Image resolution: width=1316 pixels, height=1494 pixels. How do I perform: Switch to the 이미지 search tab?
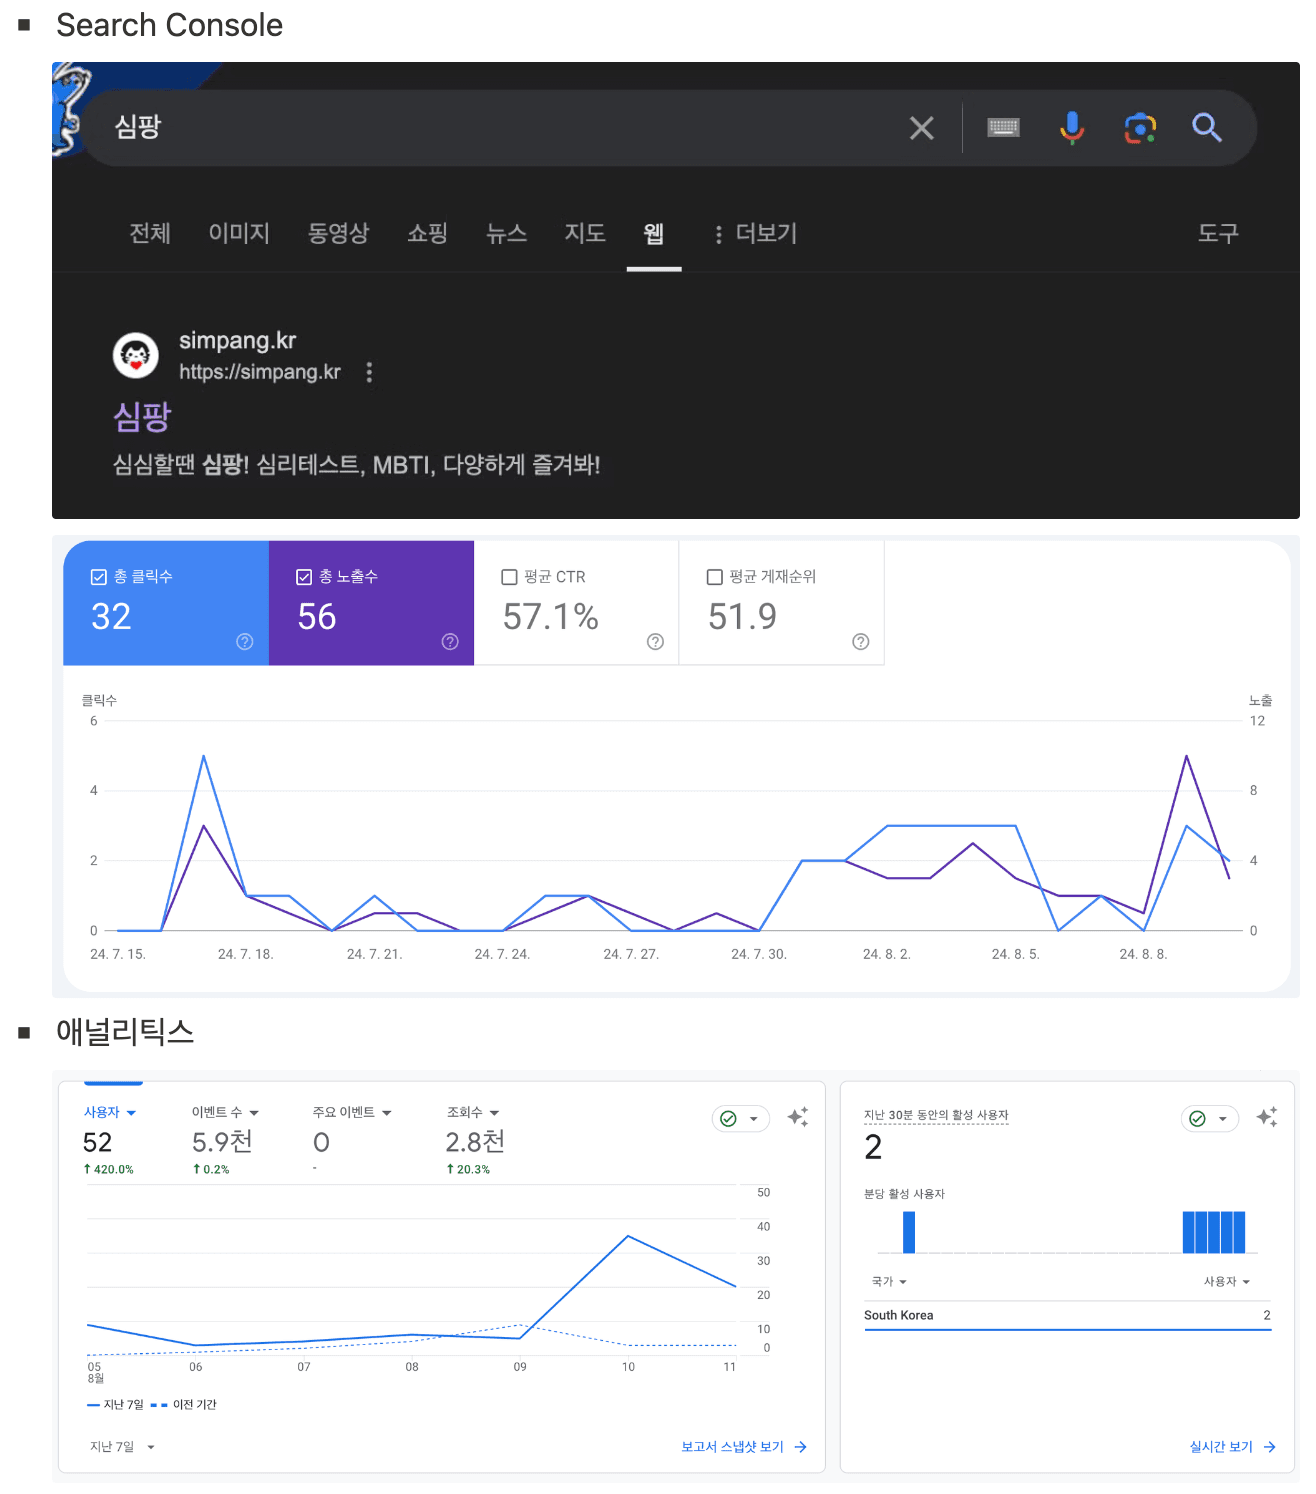click(239, 233)
